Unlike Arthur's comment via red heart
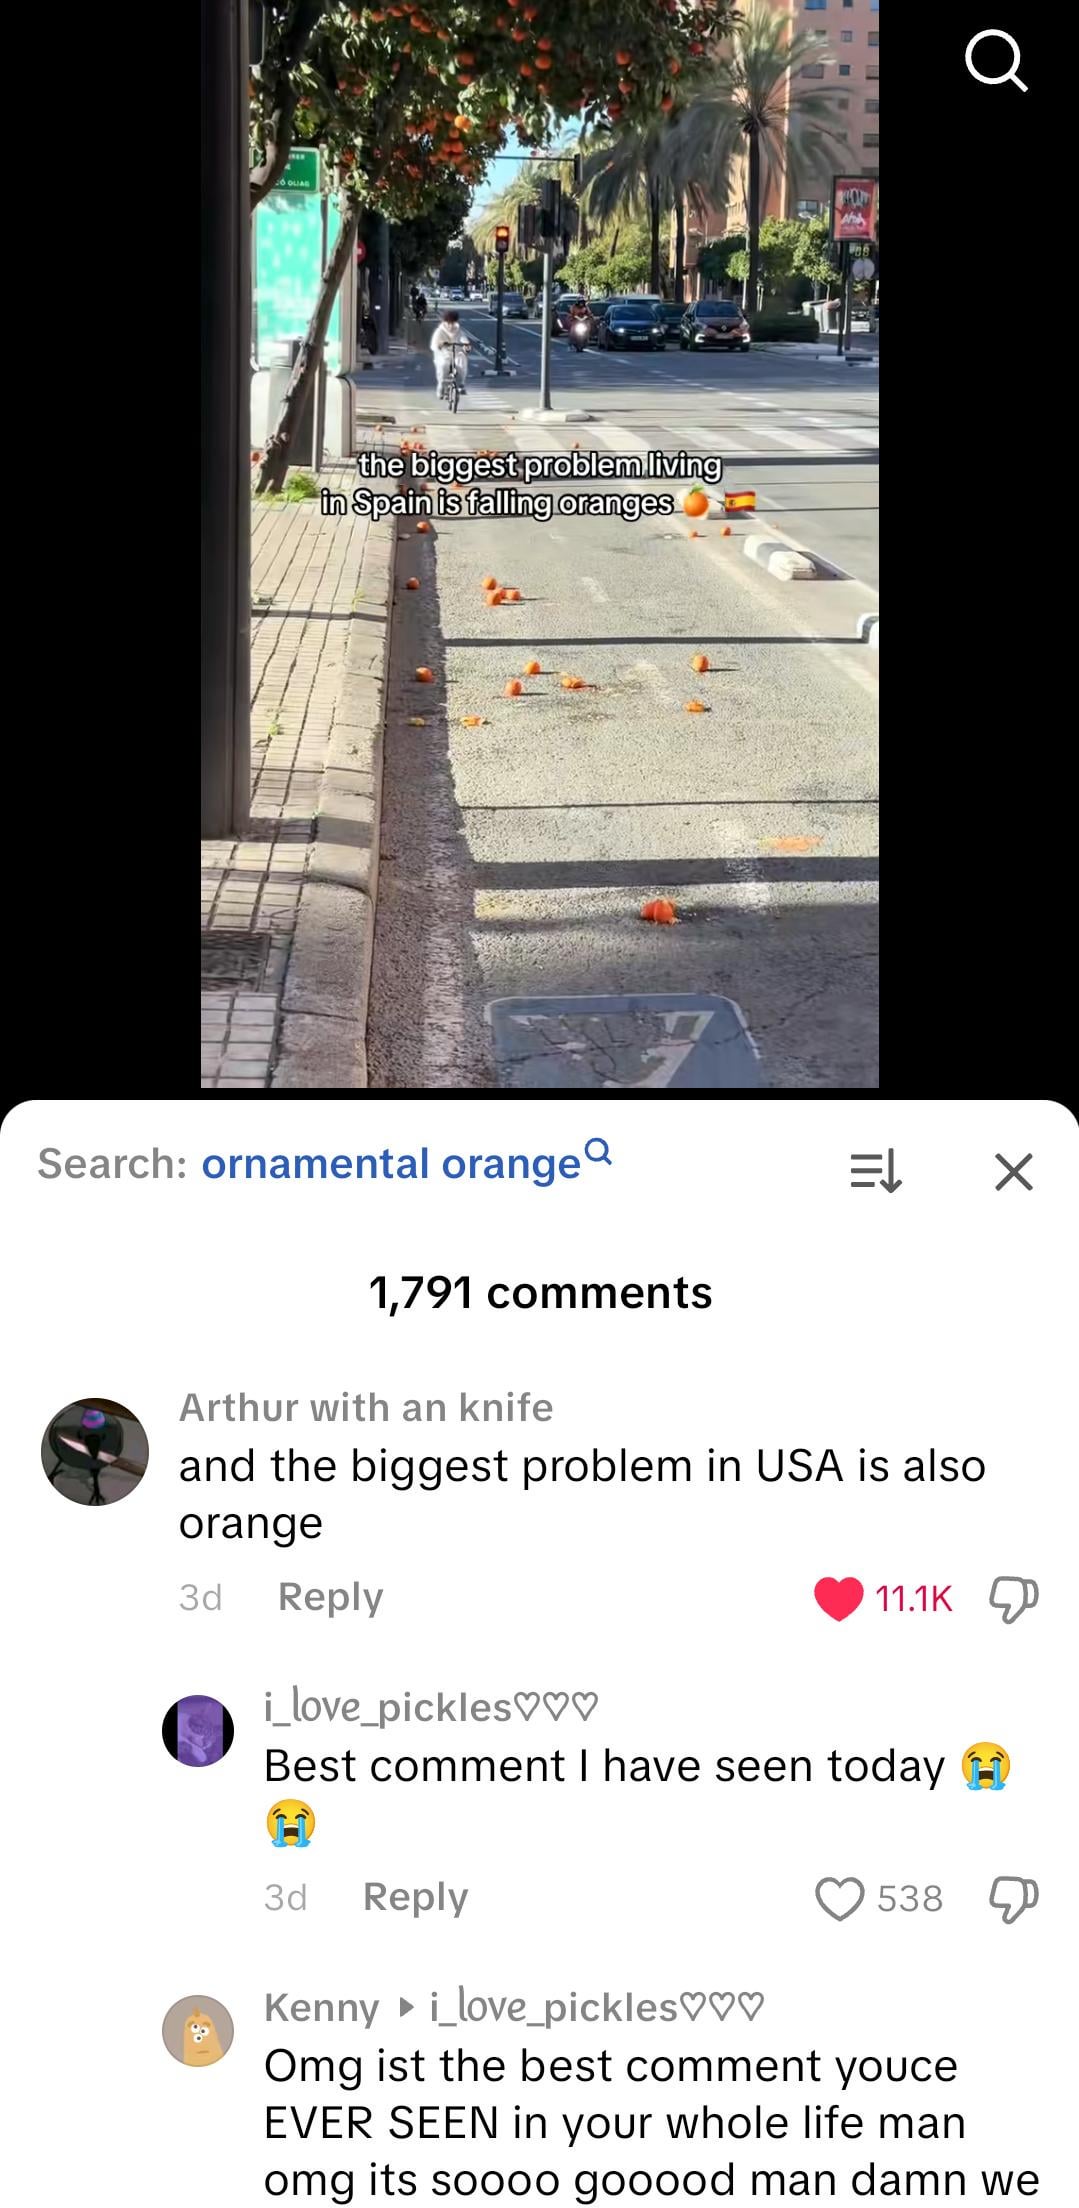This screenshot has height=2208, width=1079. 839,1597
